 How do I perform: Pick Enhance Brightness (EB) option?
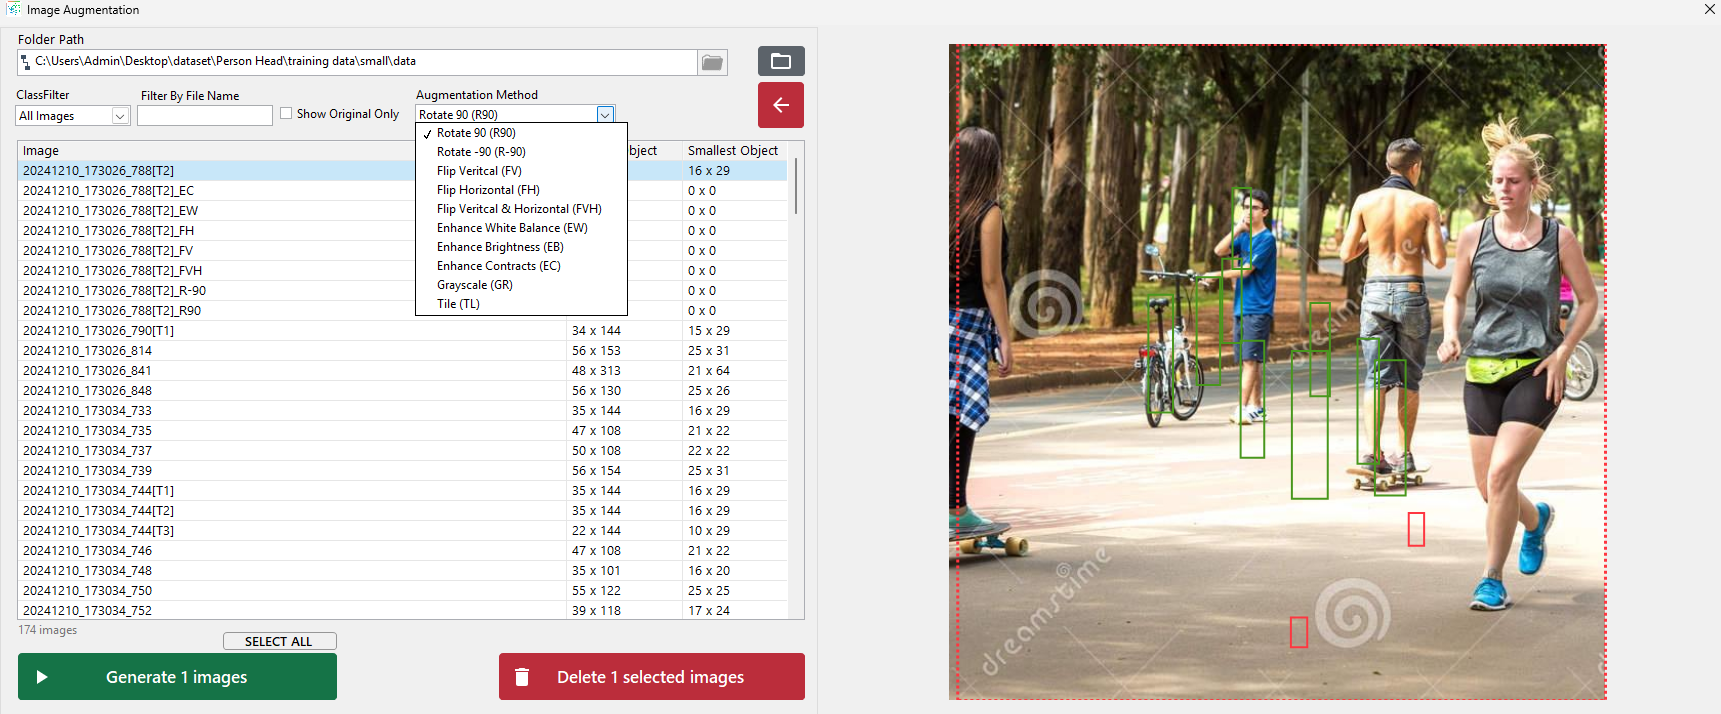pos(500,247)
